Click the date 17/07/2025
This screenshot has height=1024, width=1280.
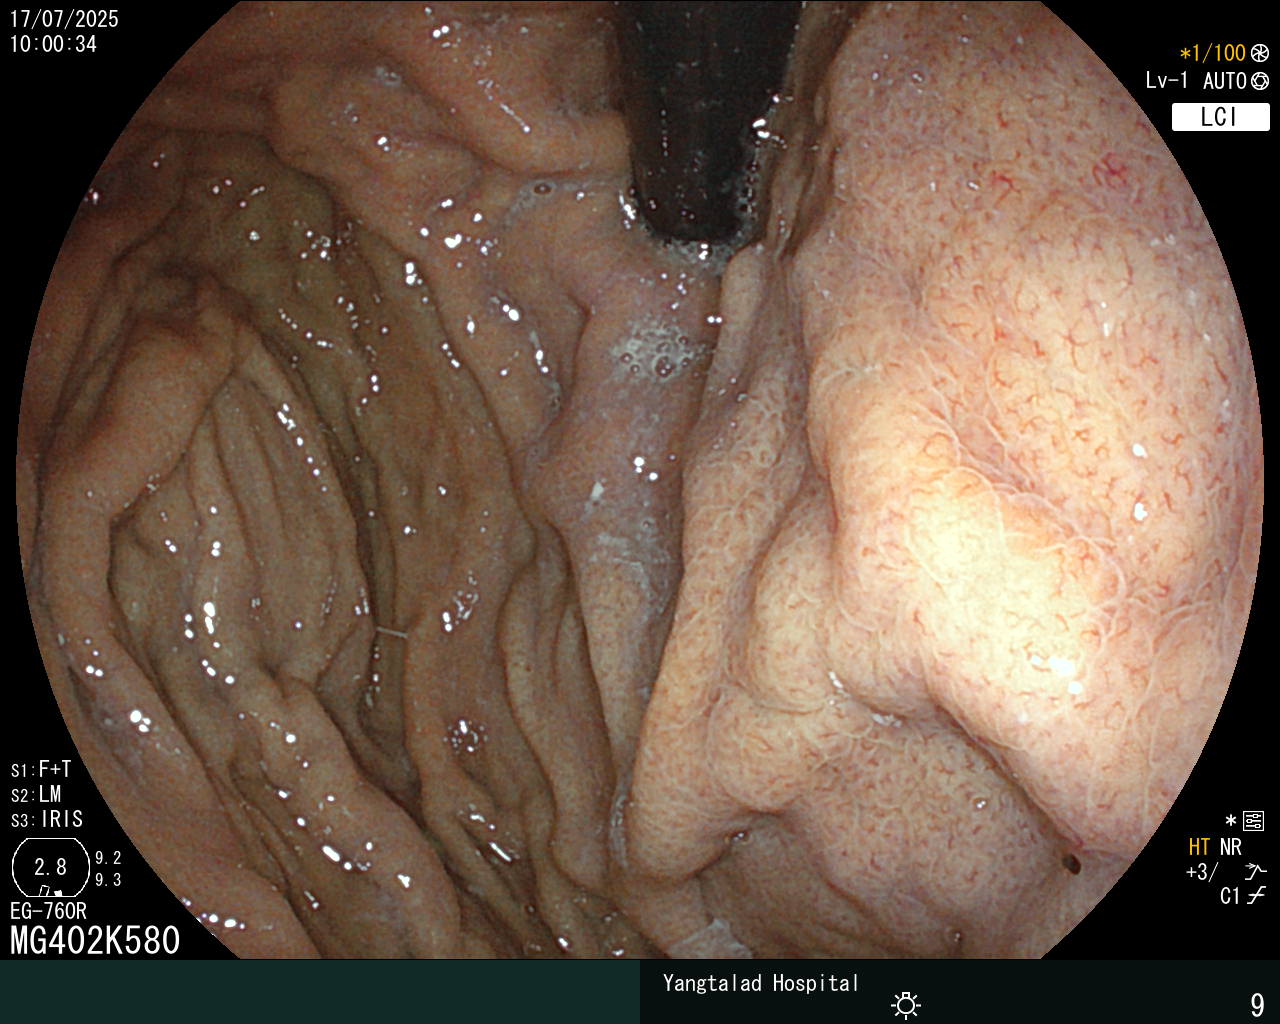pos(64,19)
